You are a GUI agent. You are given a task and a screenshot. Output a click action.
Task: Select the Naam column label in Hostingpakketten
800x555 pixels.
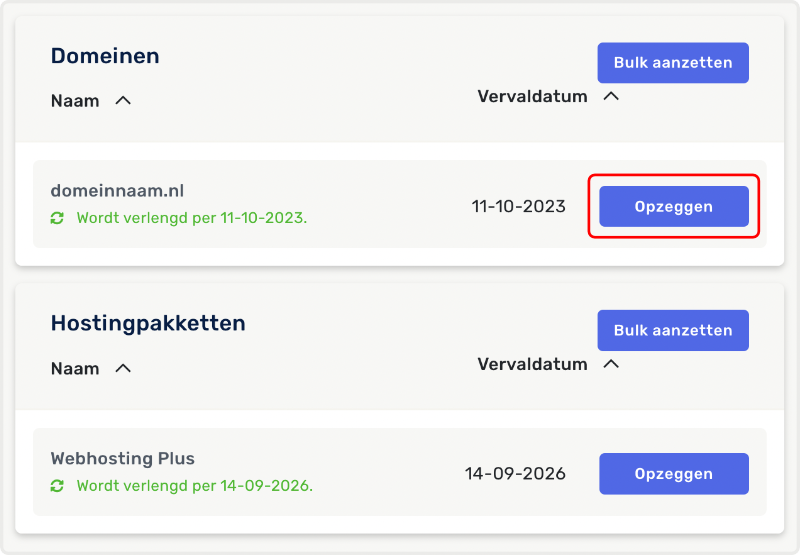(x=75, y=369)
